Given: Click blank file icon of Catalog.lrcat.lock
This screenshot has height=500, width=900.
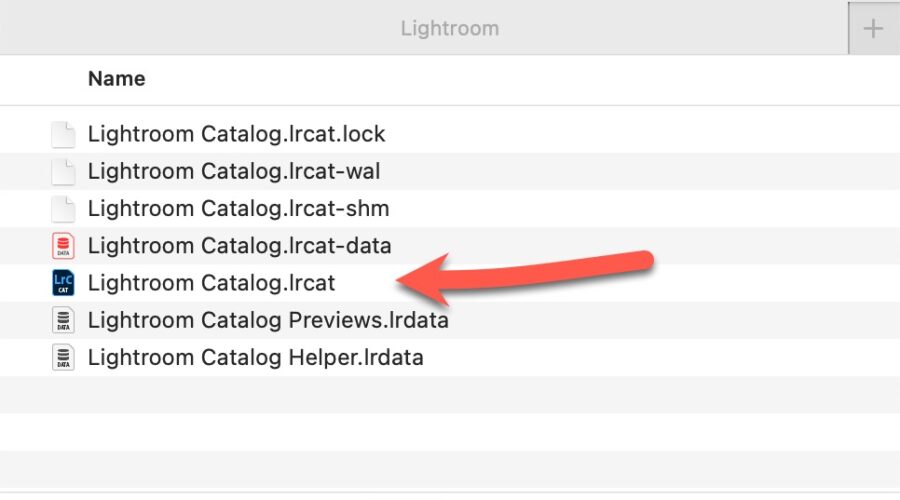Looking at the screenshot, I should point(63,134).
